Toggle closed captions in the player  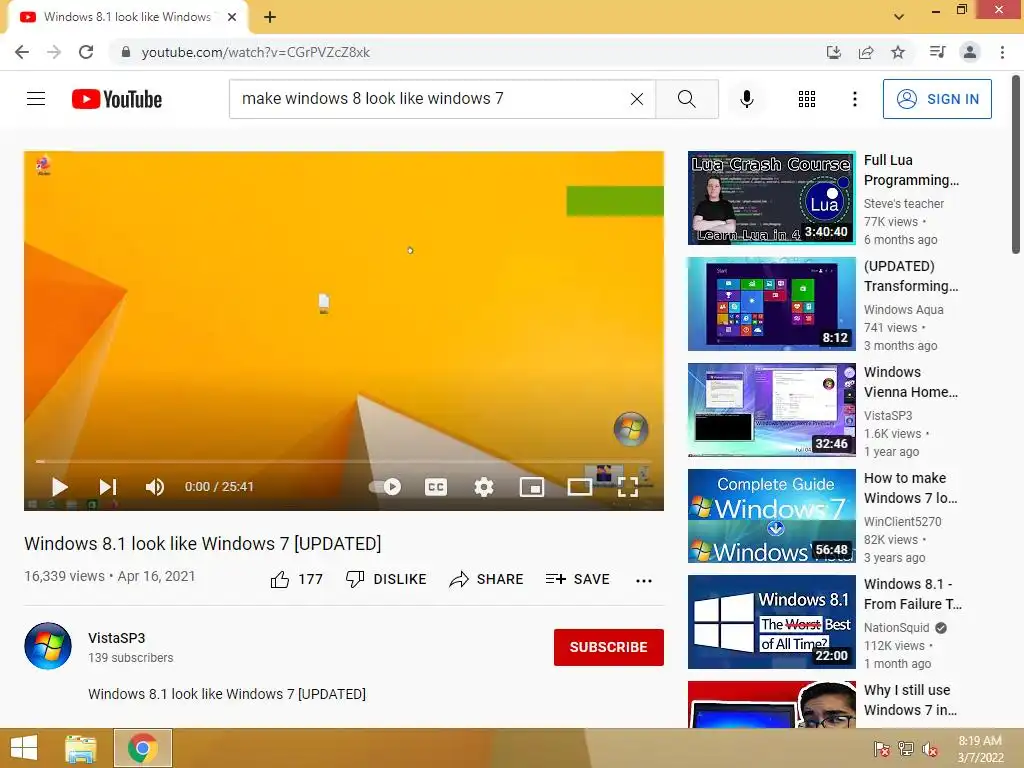[x=436, y=487]
